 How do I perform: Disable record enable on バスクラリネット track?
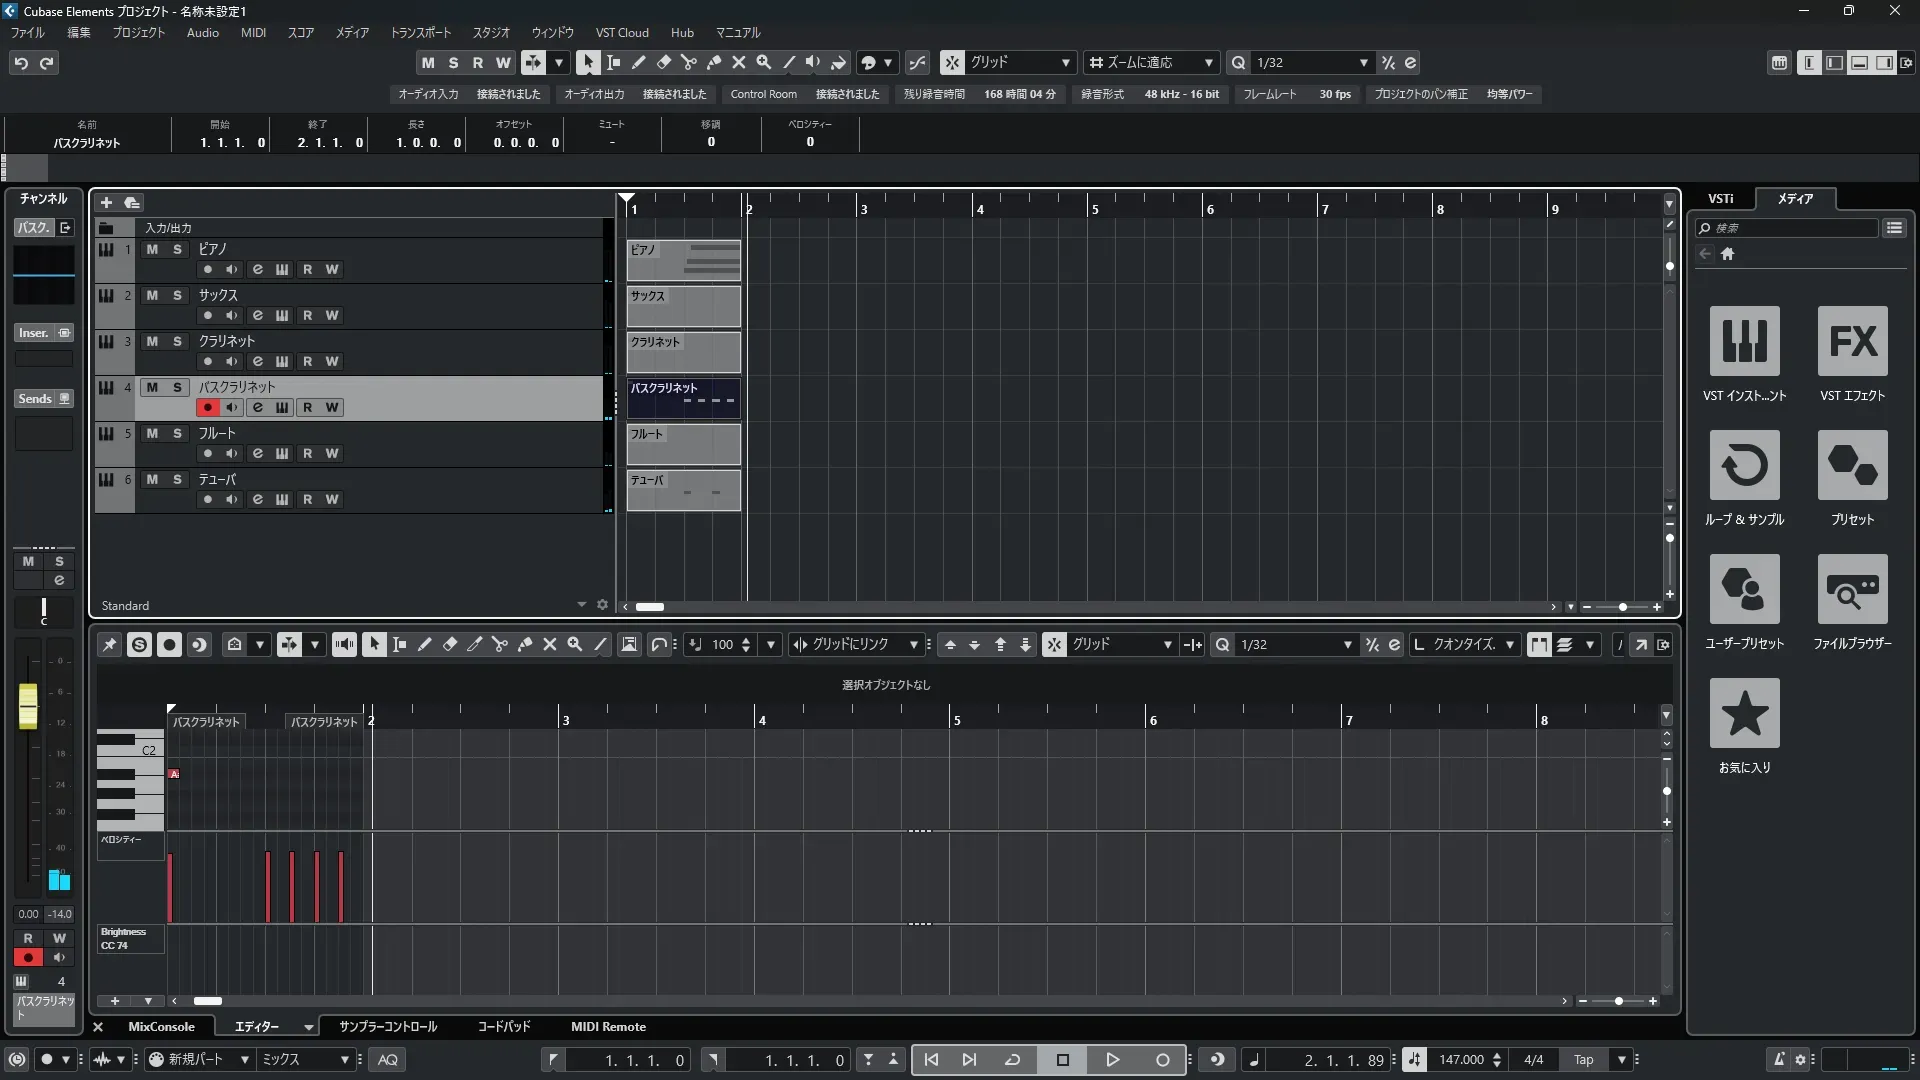click(x=207, y=408)
